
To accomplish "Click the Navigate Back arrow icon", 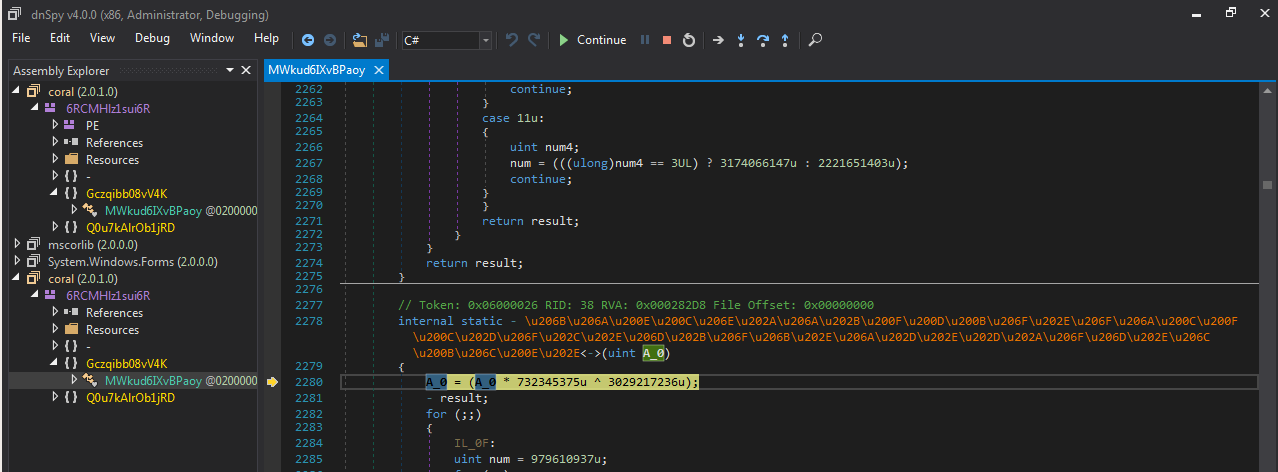I will click(307, 40).
